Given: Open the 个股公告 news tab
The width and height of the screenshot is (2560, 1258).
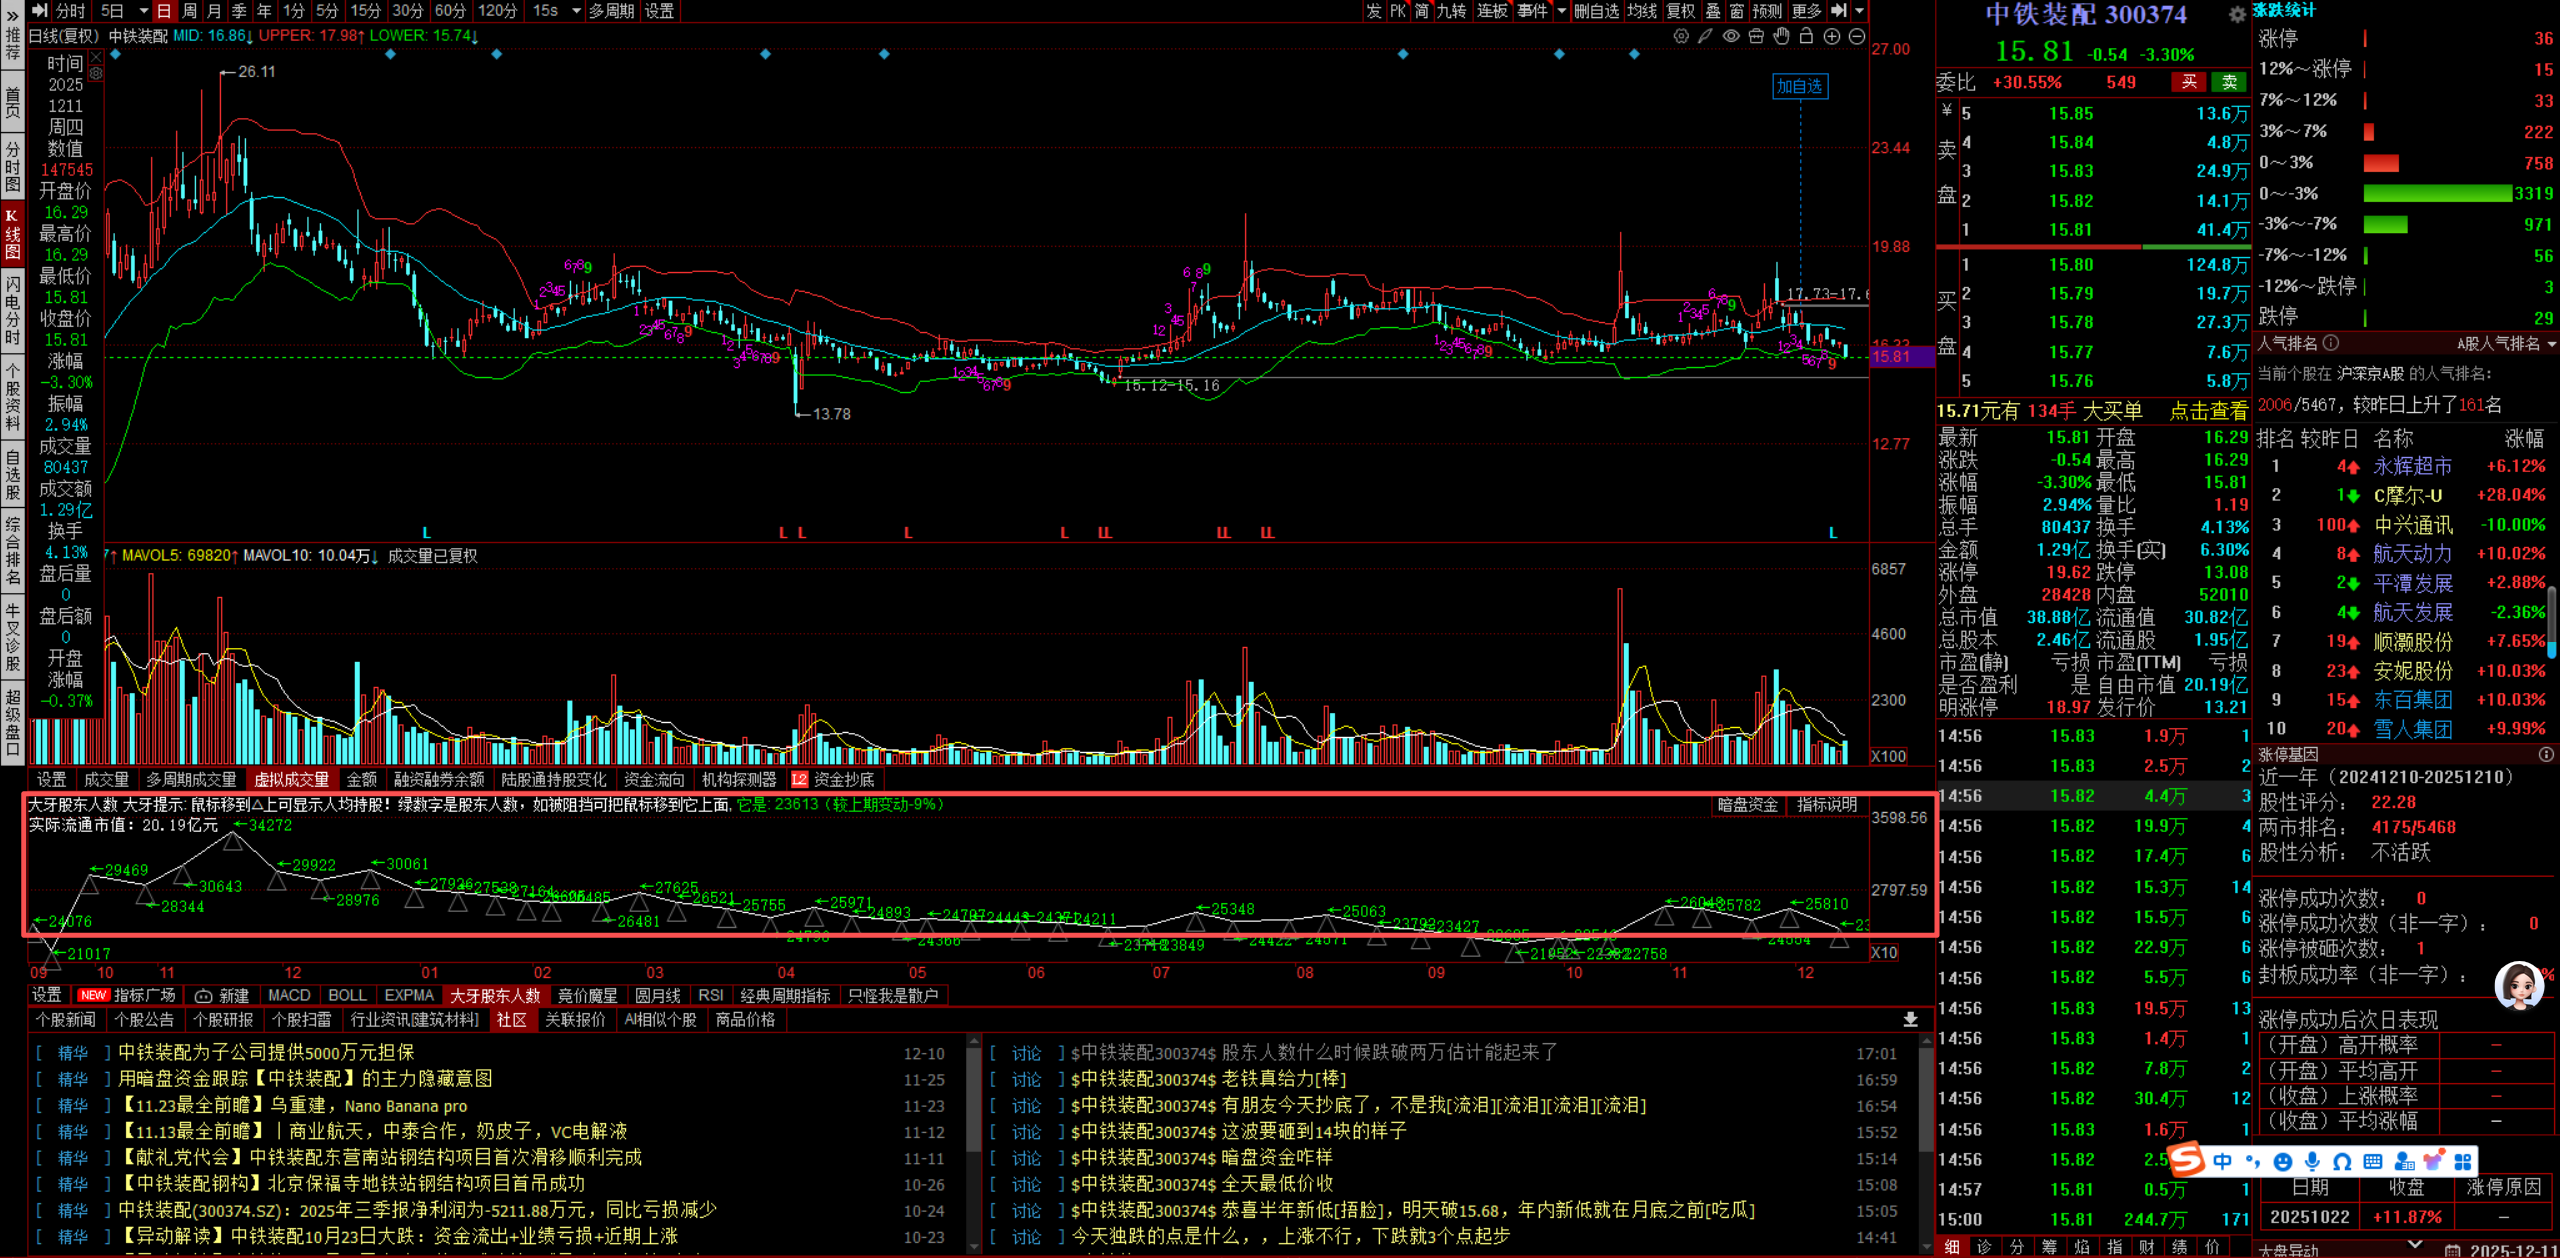Looking at the screenshot, I should click(x=144, y=1020).
